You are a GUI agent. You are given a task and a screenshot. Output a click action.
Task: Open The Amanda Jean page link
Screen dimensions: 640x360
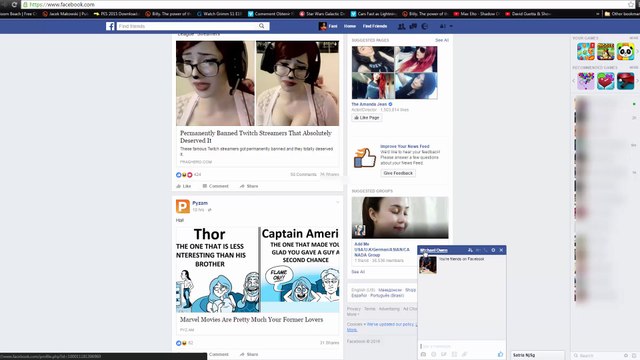369,104
